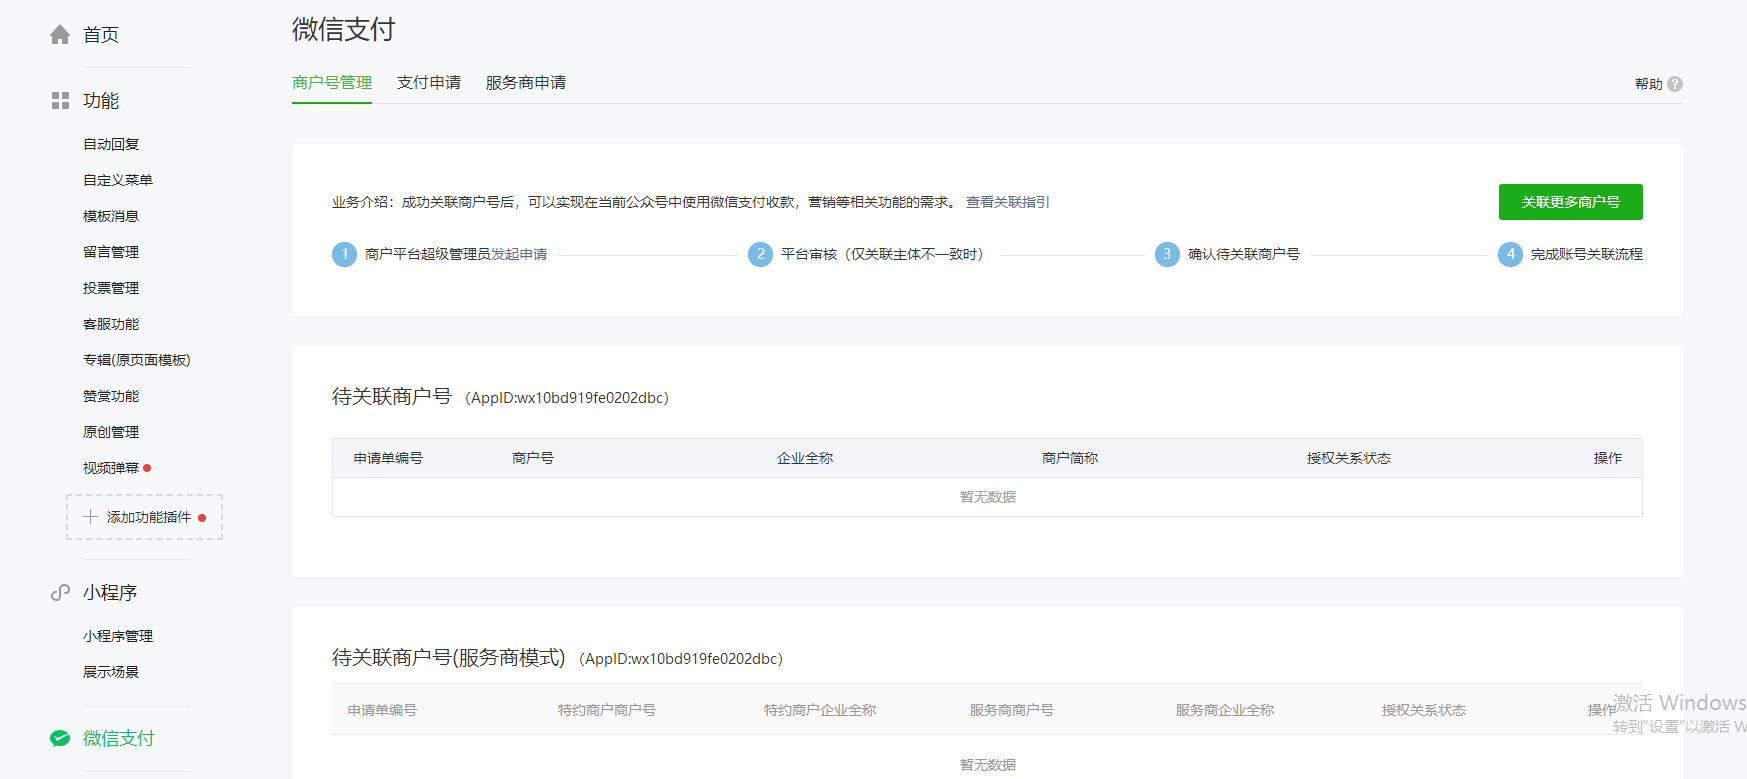Select the 商户号管理 tab

[332, 83]
